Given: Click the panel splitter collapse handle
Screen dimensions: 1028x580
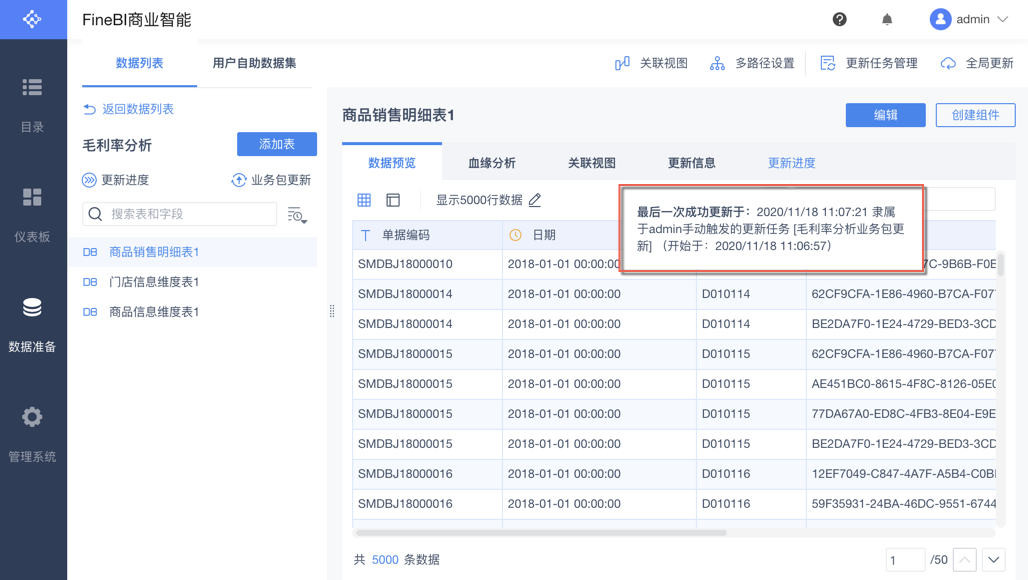Looking at the screenshot, I should [x=332, y=311].
